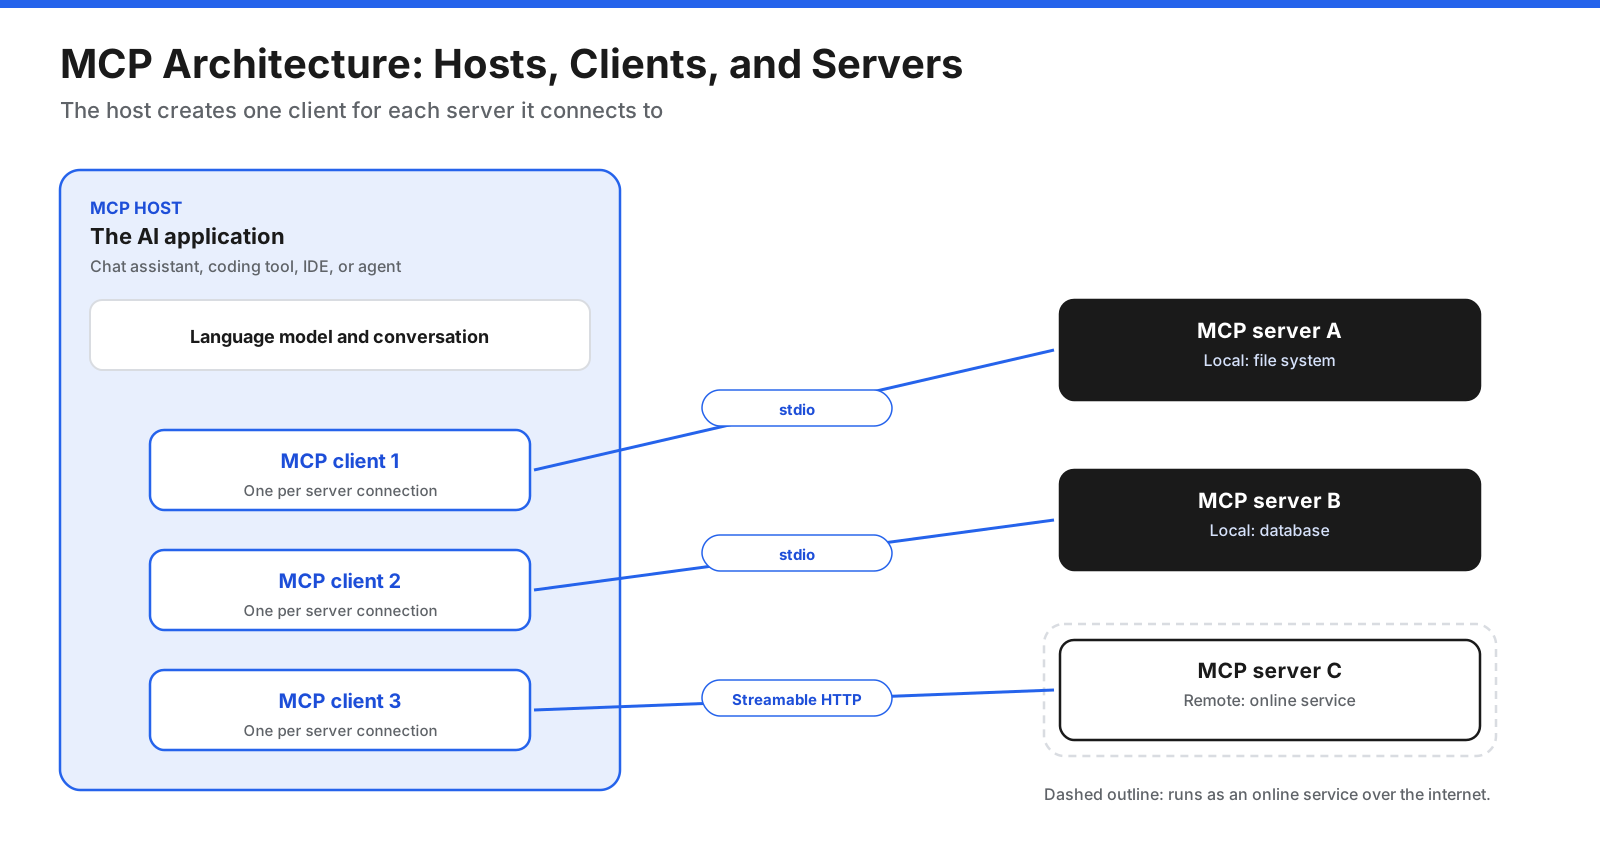Select 'One per server connection' under MCP client 2
Viewport: 1600px width, 860px height.
340,611
